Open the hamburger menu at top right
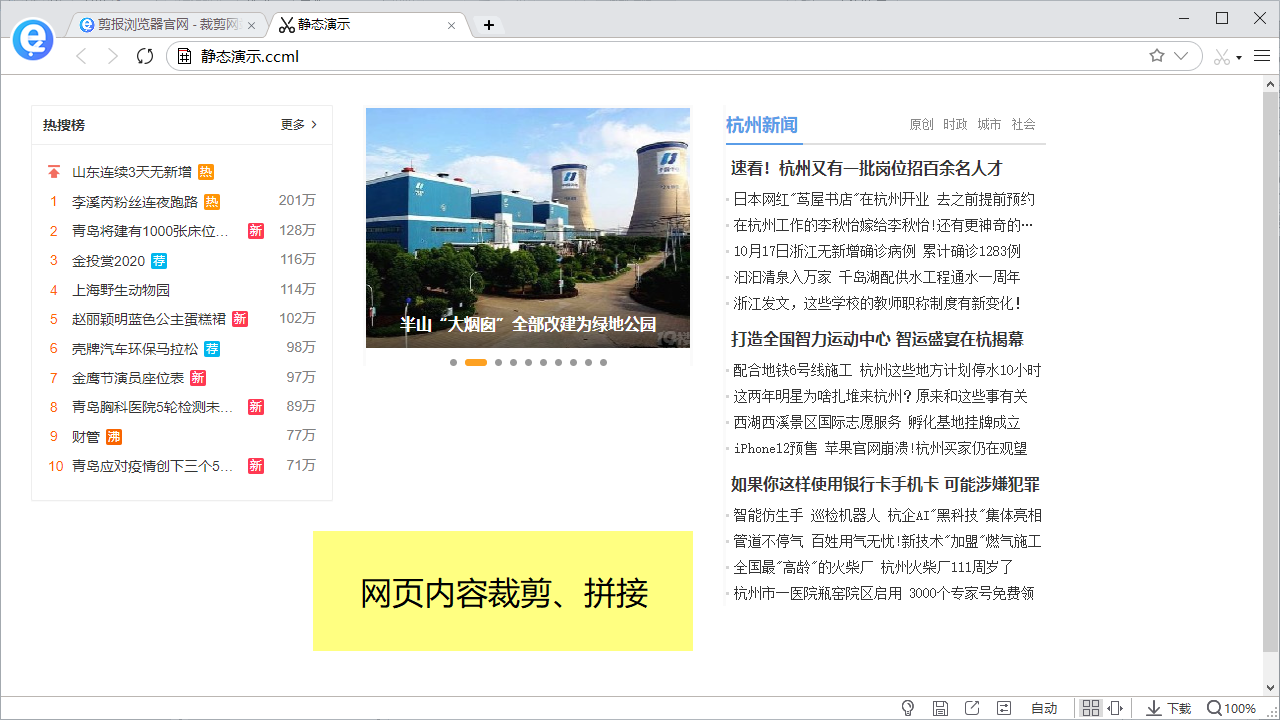Image resolution: width=1280 pixels, height=720 pixels. click(1262, 56)
